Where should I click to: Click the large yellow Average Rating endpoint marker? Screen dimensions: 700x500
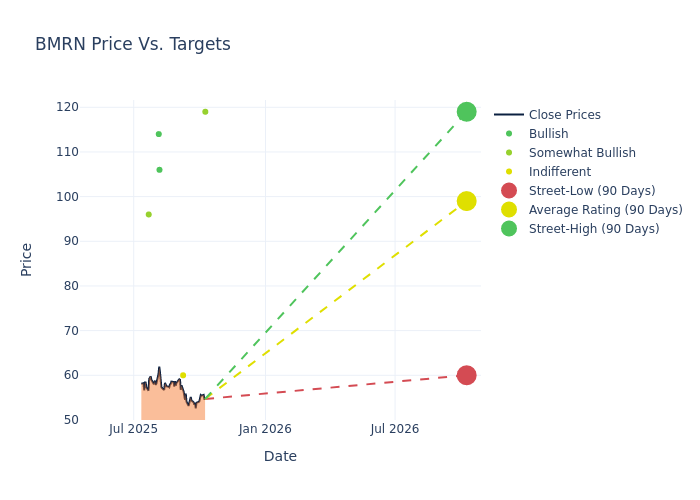tap(466, 201)
